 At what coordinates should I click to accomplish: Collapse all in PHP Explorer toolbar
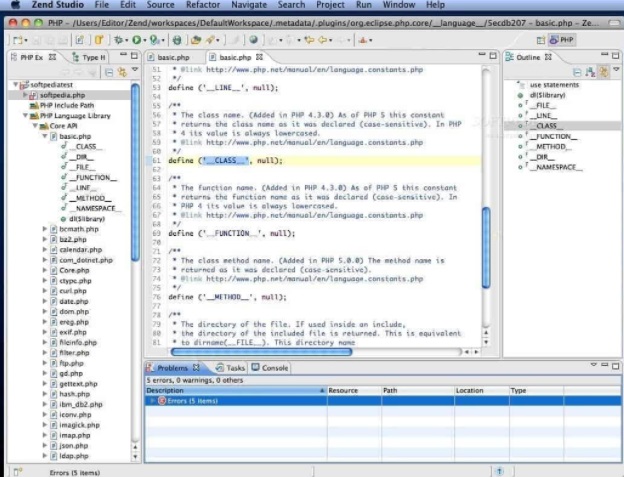pyautogui.click(x=109, y=72)
